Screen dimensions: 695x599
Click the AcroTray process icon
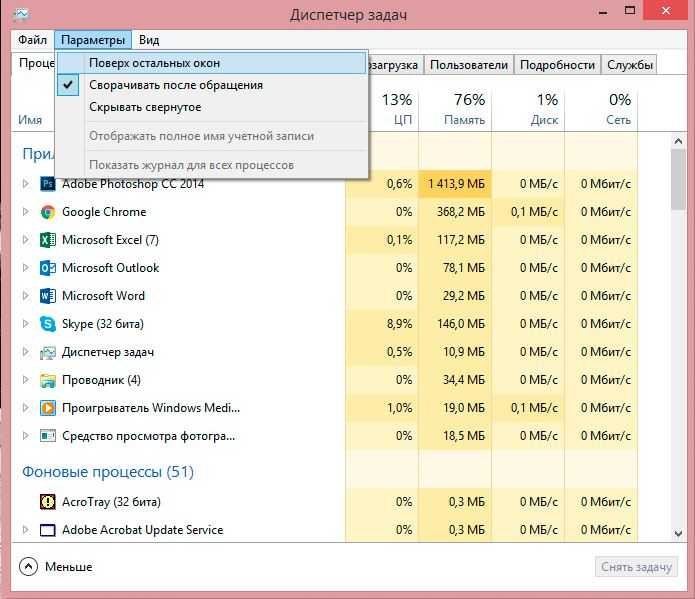(48, 501)
